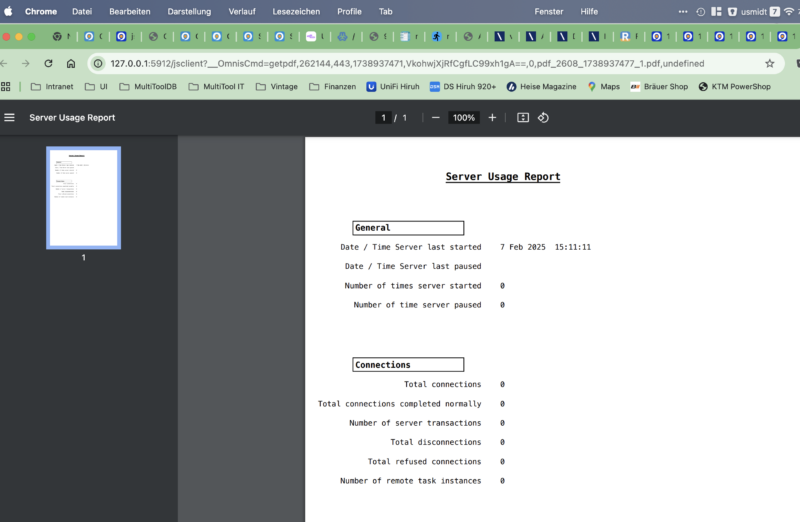Open the Lesezeichen menu
The image size is (800, 522).
coord(294,11)
